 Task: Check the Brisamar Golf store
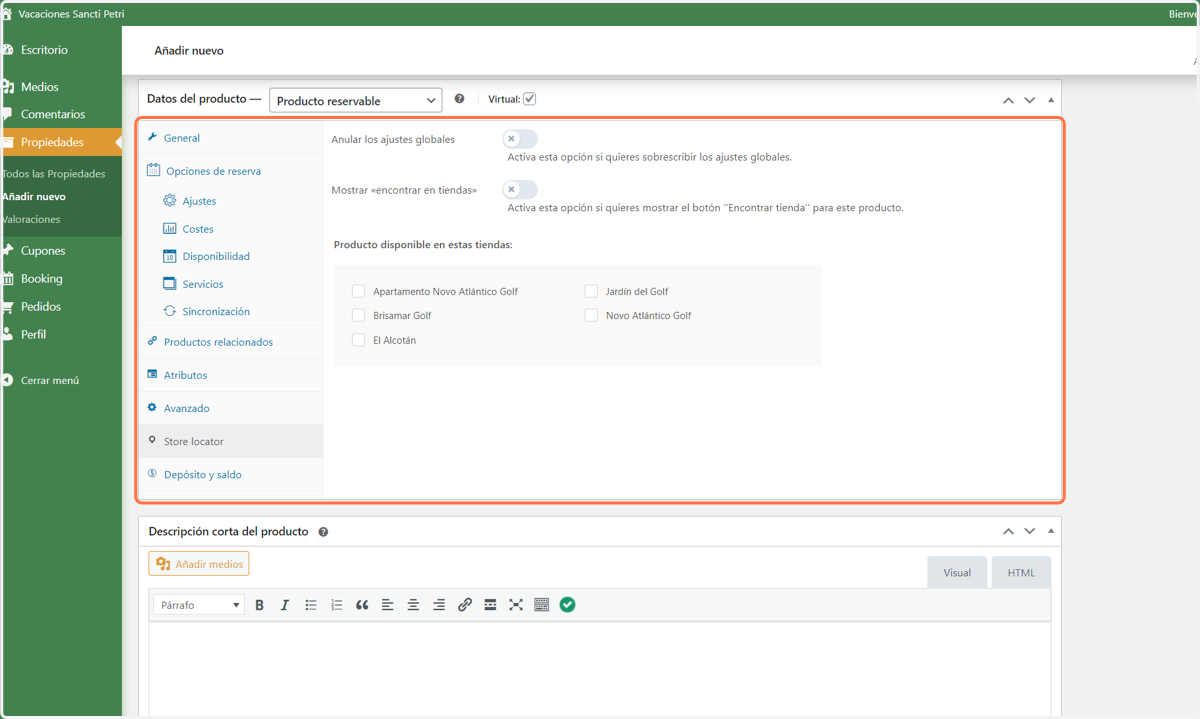[359, 315]
